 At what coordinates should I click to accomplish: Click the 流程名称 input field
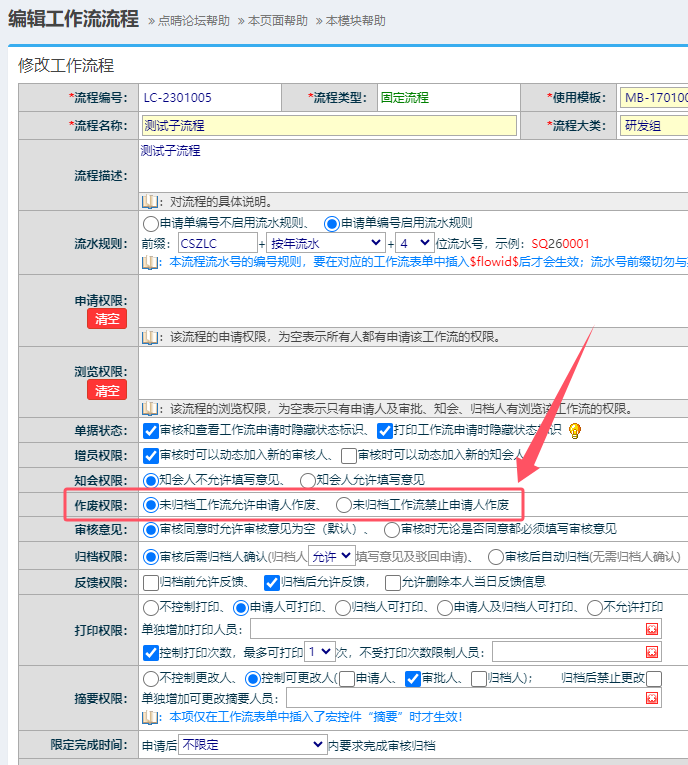click(328, 126)
